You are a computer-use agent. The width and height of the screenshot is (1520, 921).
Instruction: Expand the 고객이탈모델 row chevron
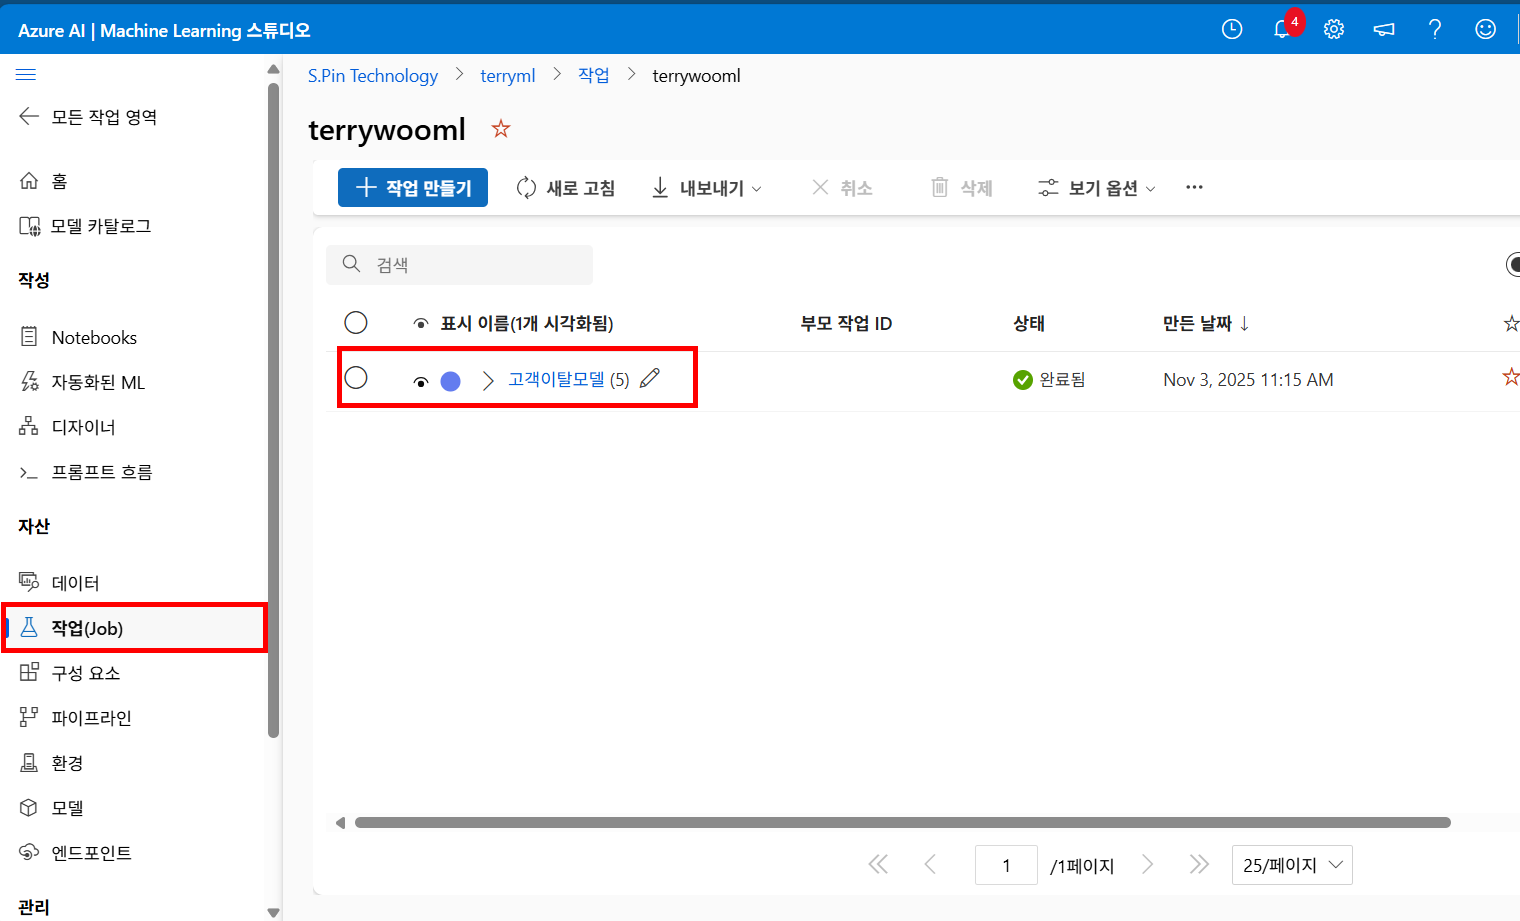pos(488,381)
